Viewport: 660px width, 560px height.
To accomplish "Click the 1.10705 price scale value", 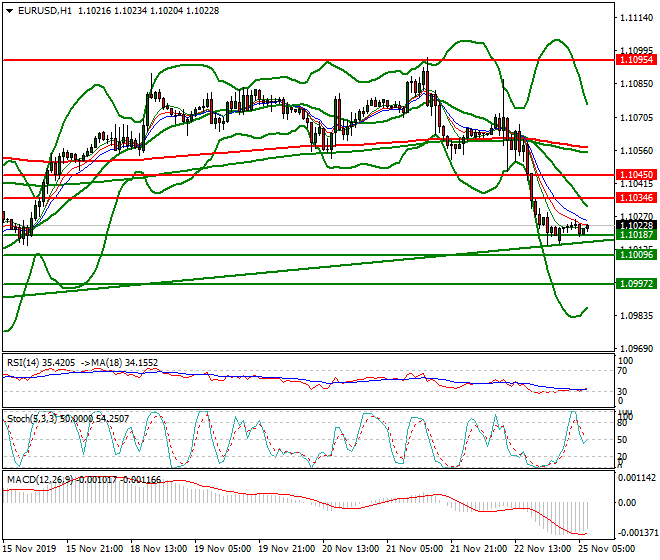I will [637, 117].
